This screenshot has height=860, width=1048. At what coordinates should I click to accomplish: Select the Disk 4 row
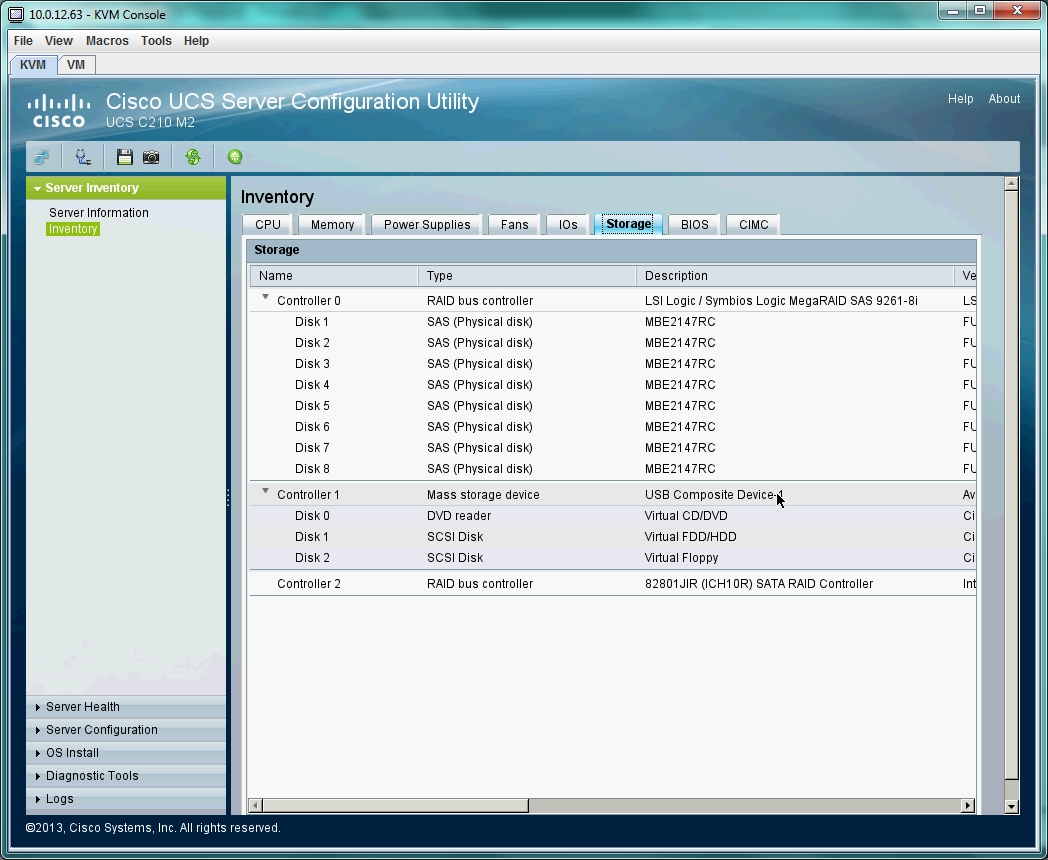[613, 385]
